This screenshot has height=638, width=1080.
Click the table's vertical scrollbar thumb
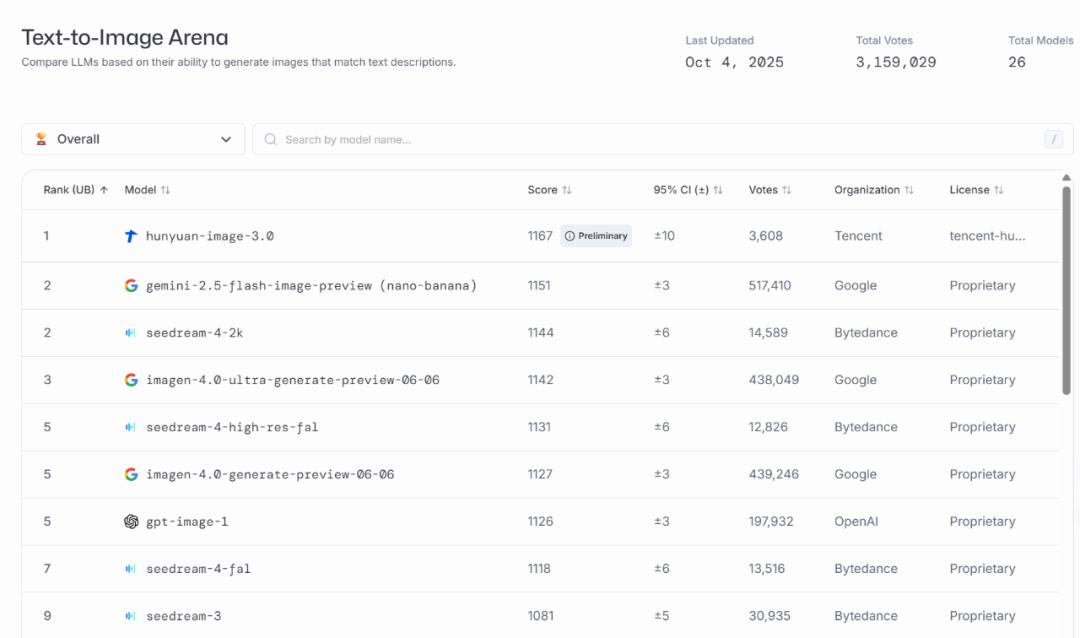click(x=1067, y=290)
